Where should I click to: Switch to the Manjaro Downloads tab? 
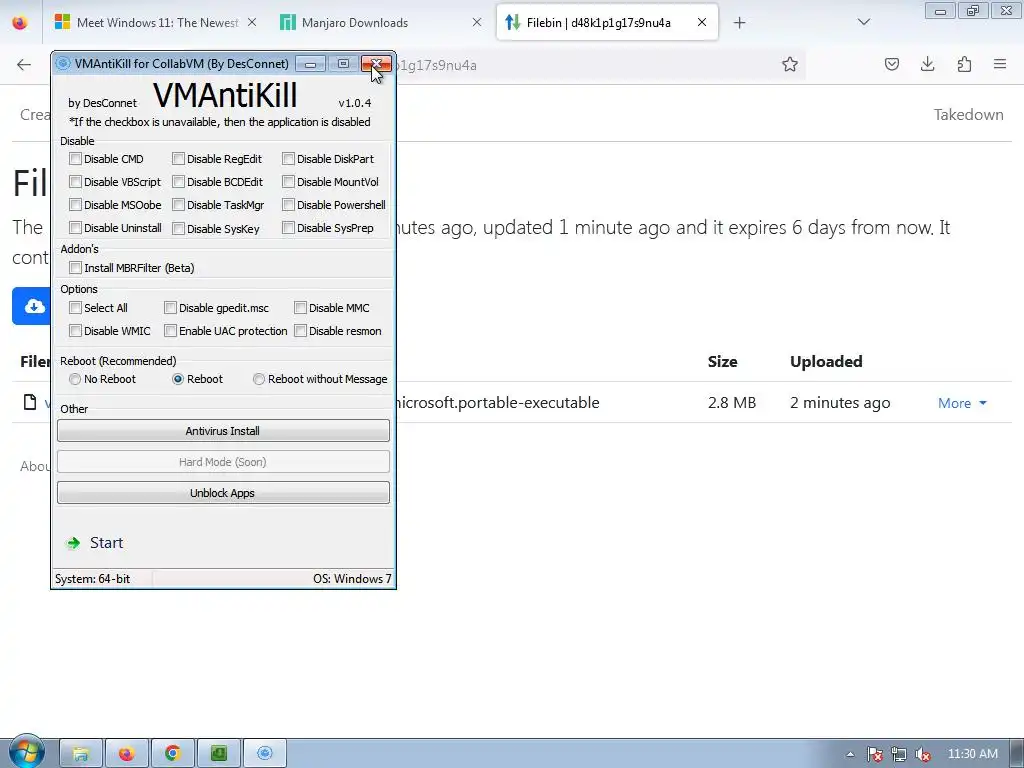click(x=381, y=23)
